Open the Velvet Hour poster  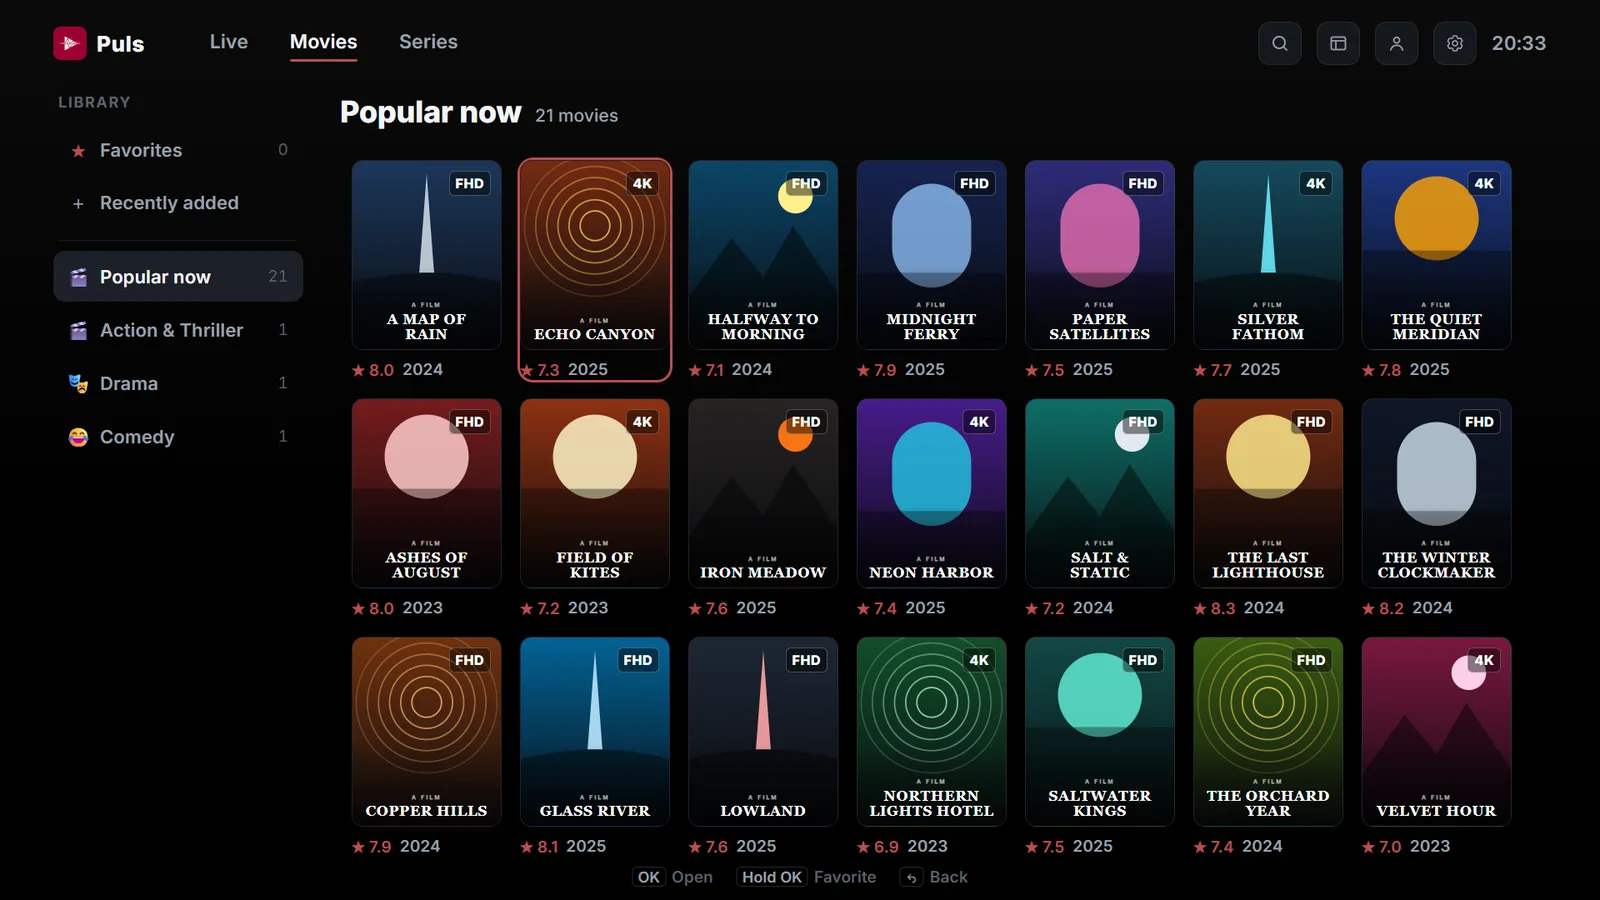1436,732
